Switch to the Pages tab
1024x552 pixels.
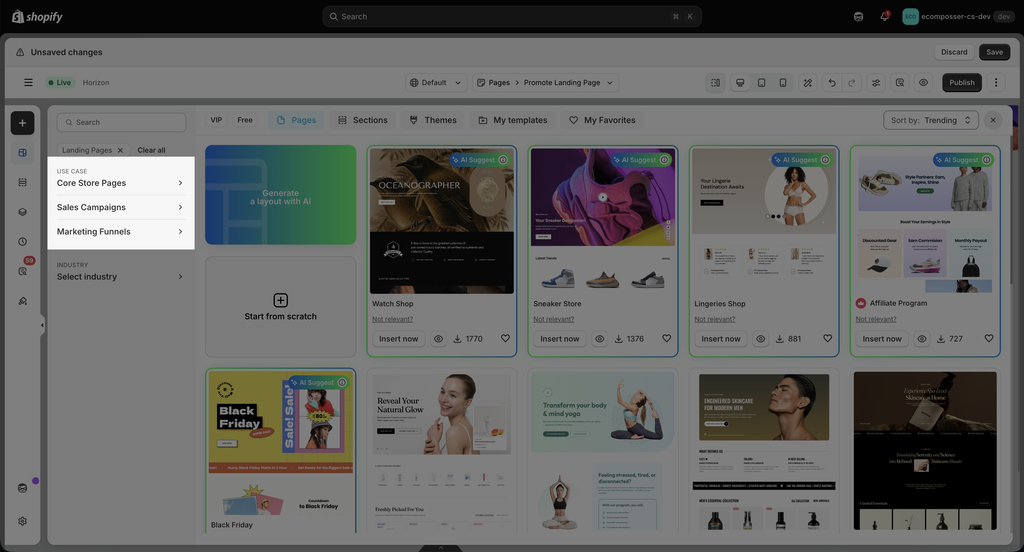296,120
